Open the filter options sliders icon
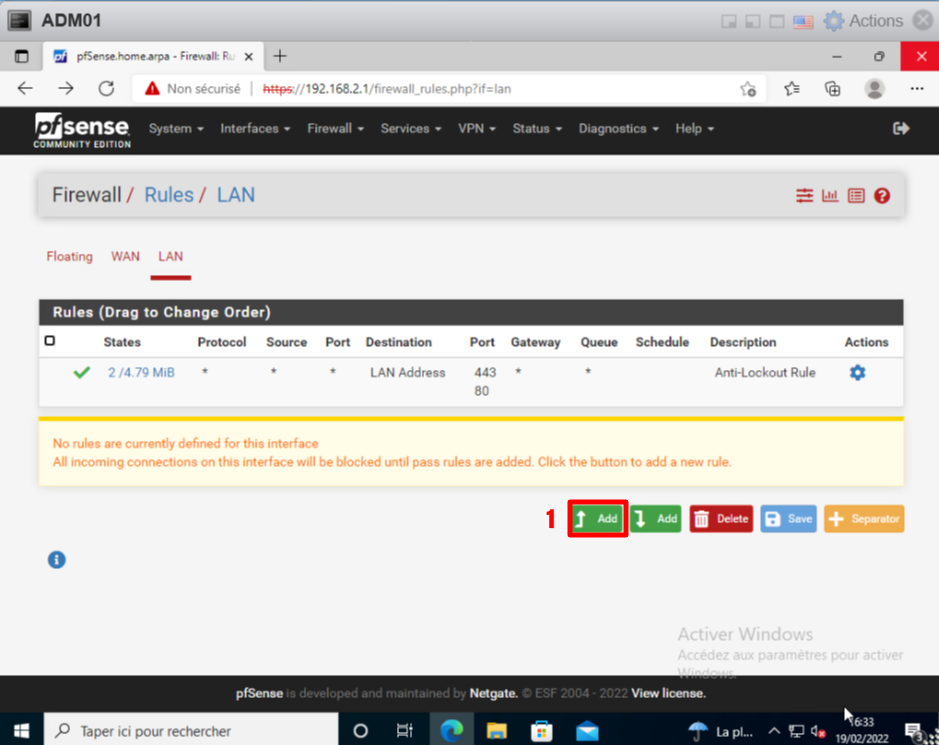939x745 pixels. (804, 196)
